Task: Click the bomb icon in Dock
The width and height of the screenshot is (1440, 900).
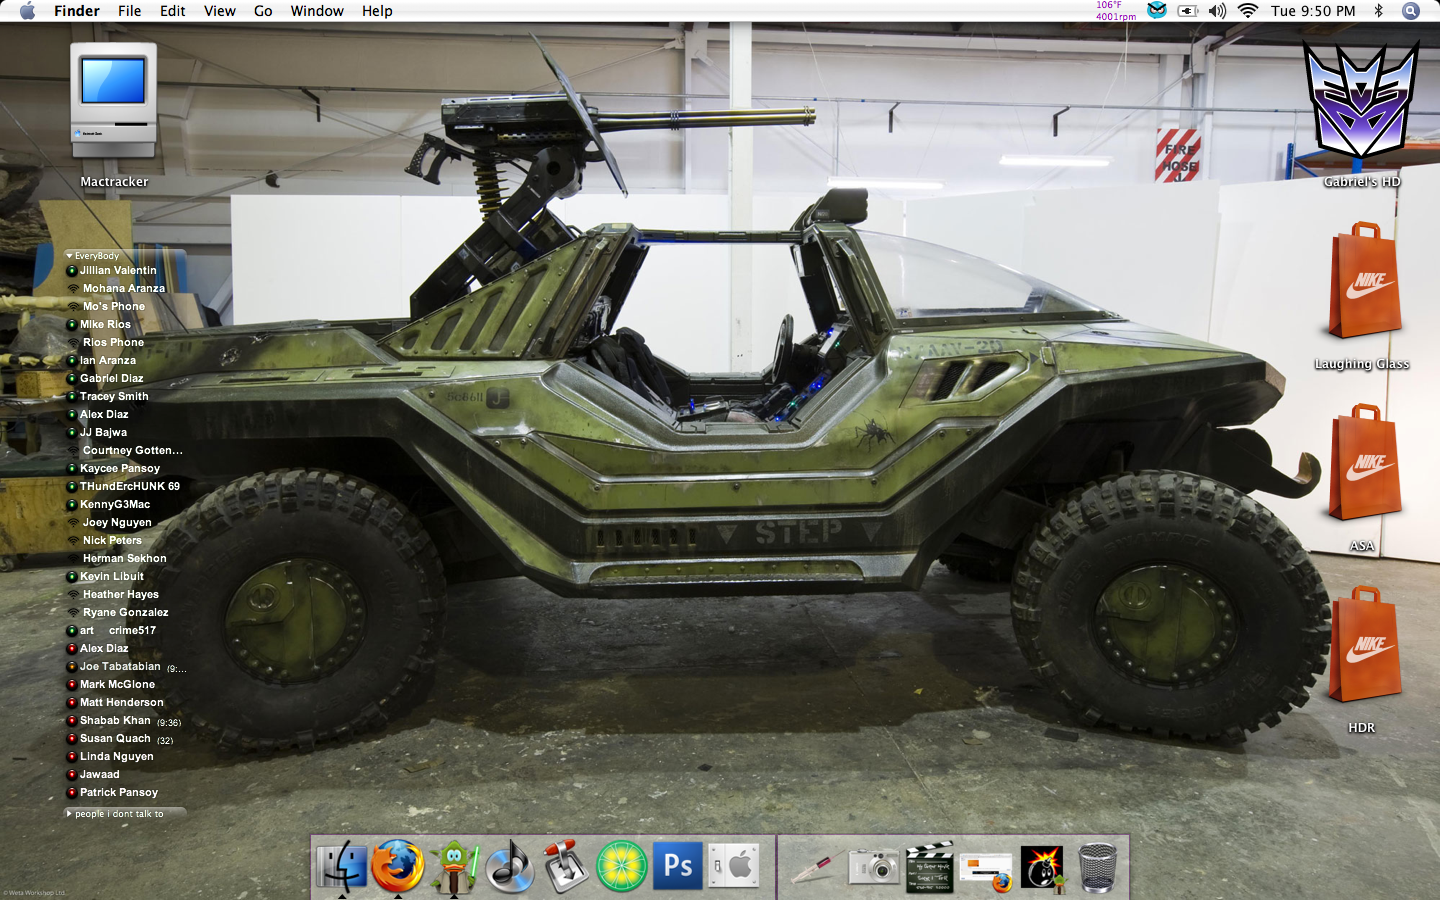Action: pyautogui.click(x=1042, y=866)
